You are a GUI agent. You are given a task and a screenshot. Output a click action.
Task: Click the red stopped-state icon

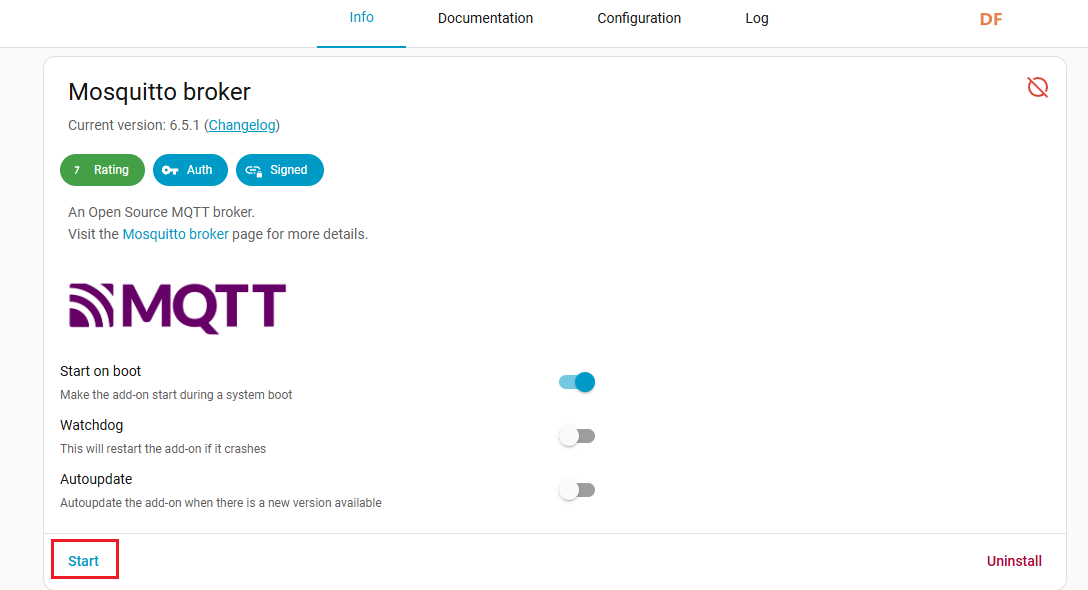coord(1037,87)
